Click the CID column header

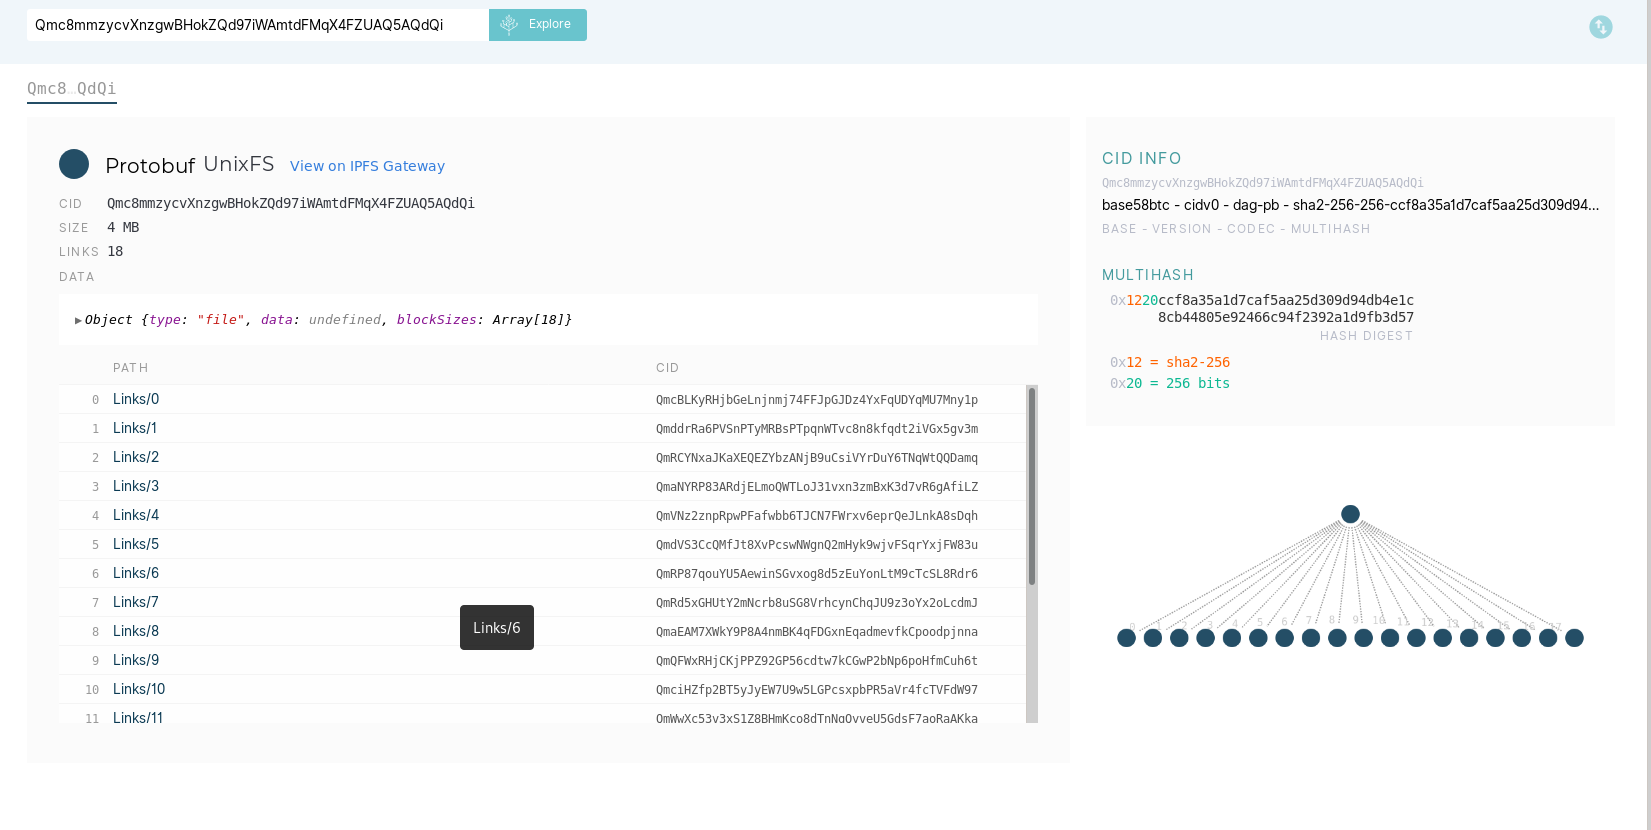coord(667,368)
